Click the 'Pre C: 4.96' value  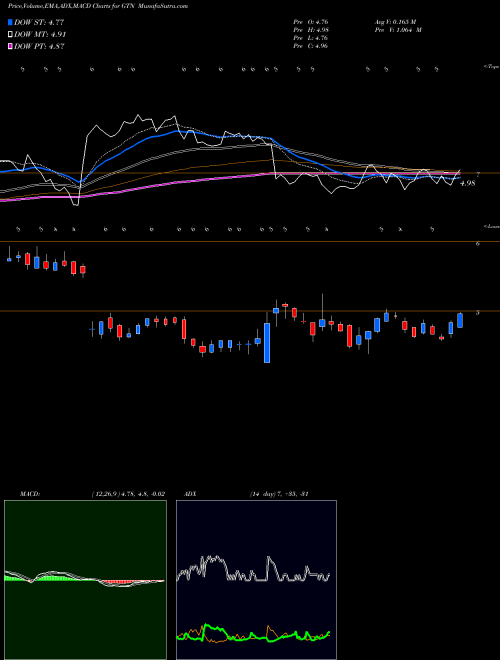(311, 46)
